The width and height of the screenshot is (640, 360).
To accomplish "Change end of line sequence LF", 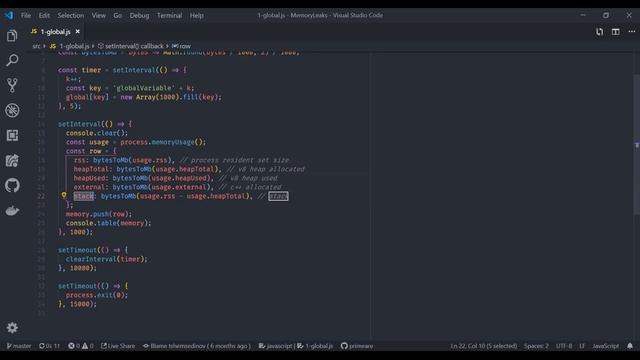I will [582, 346].
